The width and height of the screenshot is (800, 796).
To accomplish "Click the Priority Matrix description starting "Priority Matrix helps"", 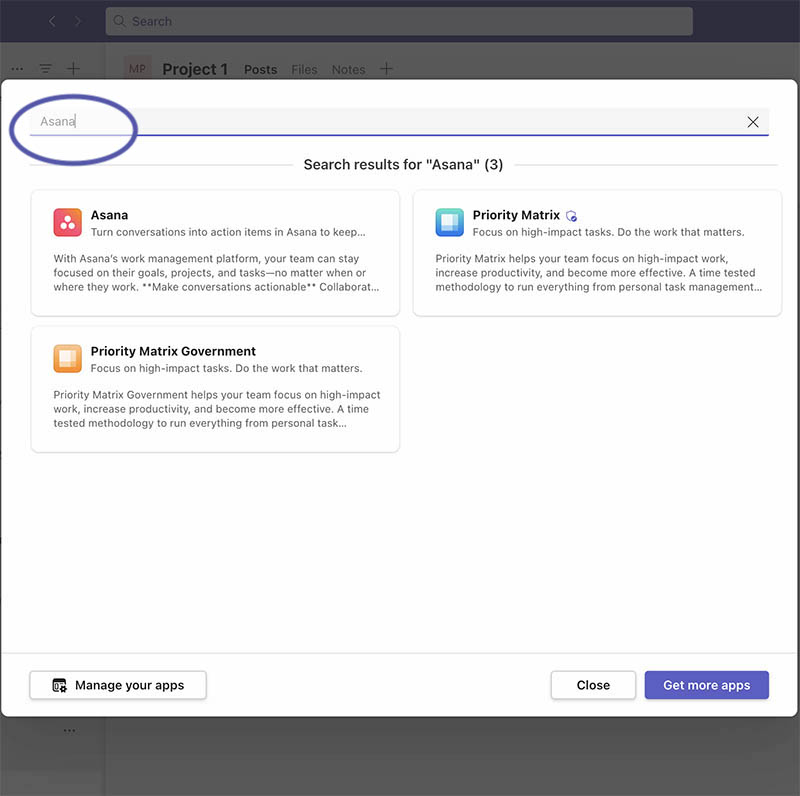I will tap(598, 272).
